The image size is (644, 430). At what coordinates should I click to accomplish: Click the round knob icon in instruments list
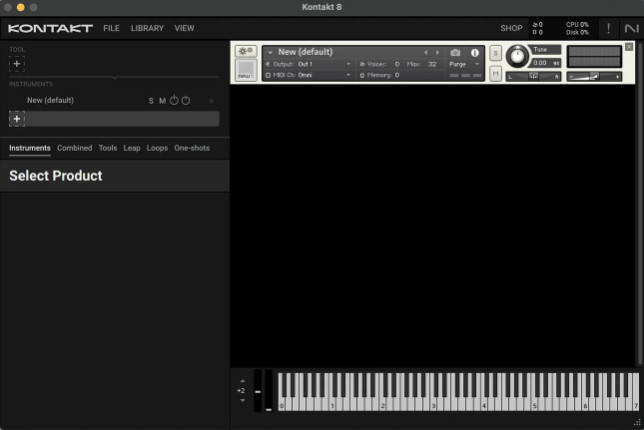click(186, 101)
